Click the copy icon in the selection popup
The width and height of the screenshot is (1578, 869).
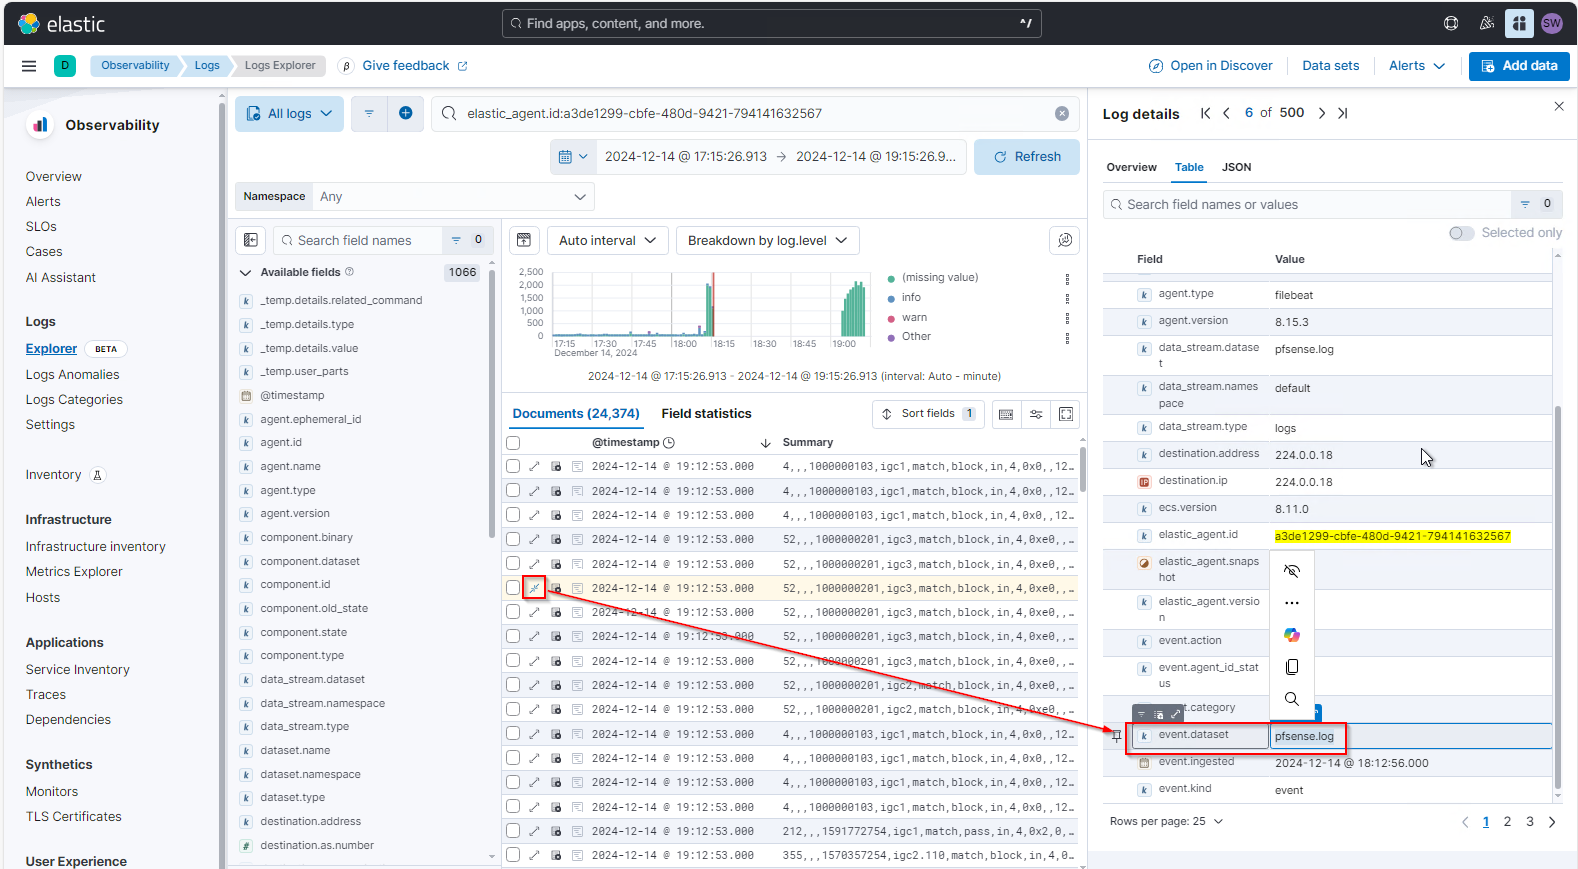[x=1292, y=667]
